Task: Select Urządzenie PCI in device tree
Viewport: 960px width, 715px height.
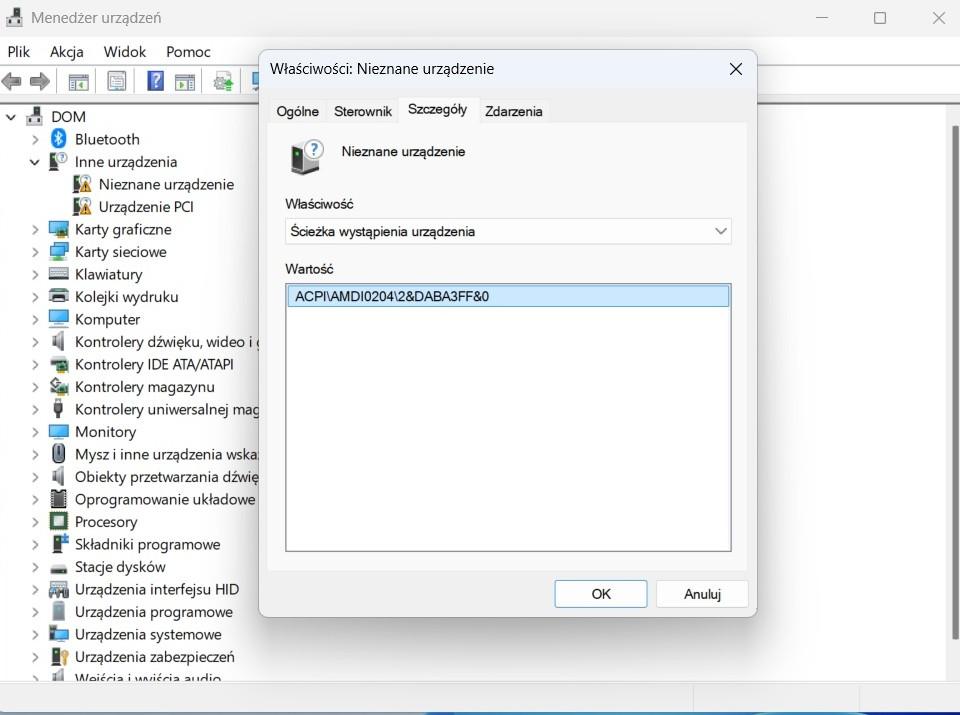Action: pyautogui.click(x=145, y=207)
